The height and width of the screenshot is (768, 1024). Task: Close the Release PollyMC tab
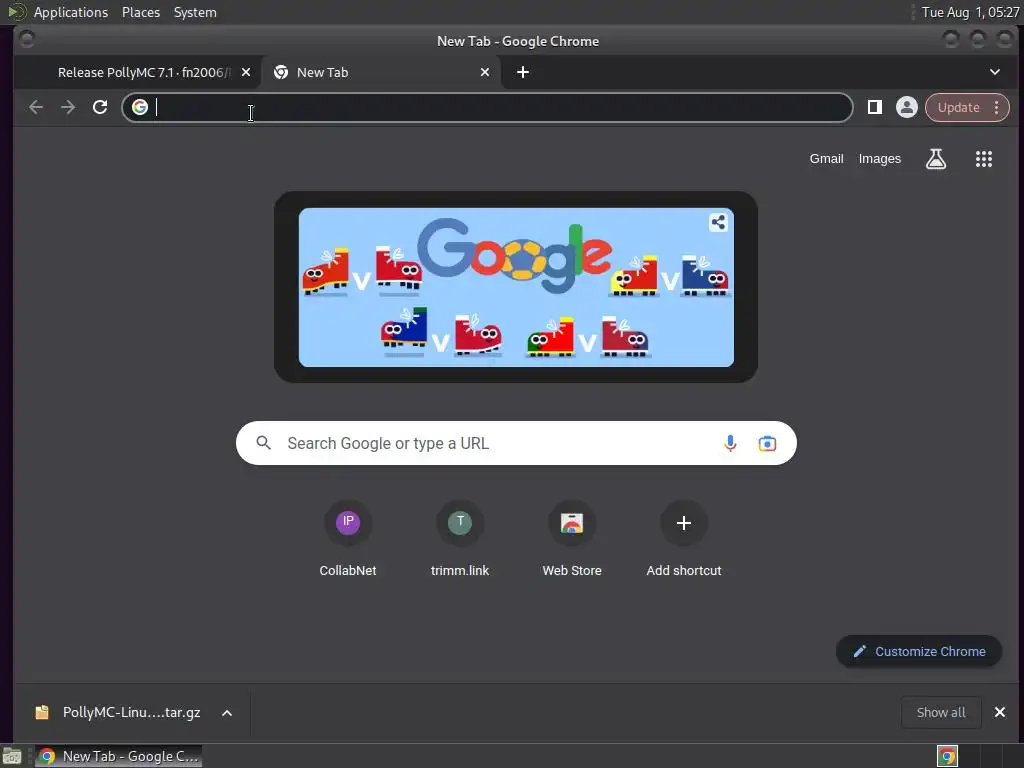[x=246, y=72]
